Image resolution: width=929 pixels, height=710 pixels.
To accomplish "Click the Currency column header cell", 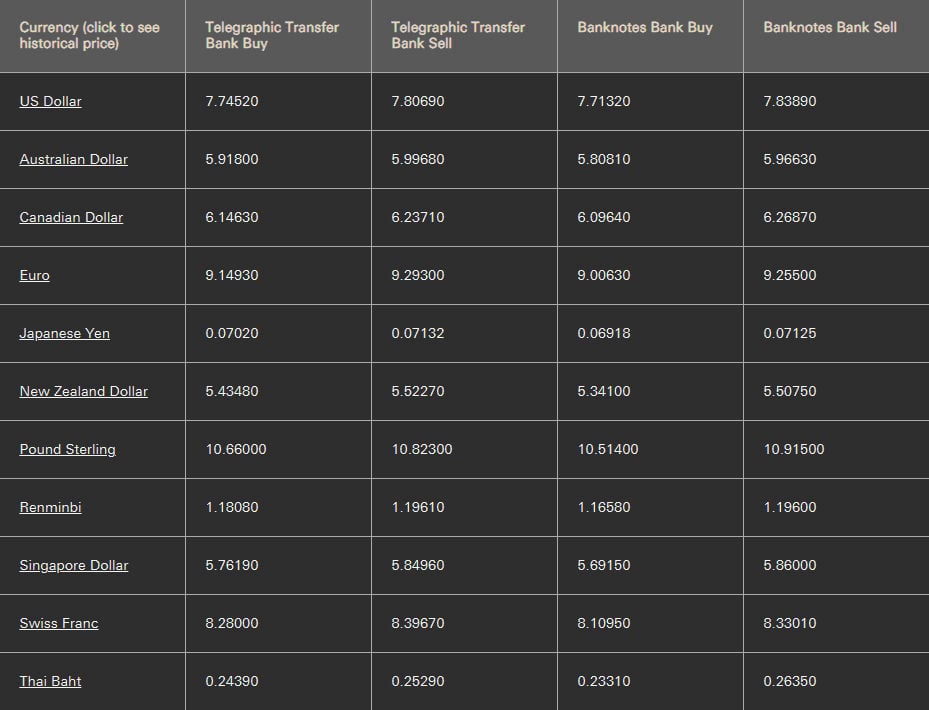I will pos(89,35).
